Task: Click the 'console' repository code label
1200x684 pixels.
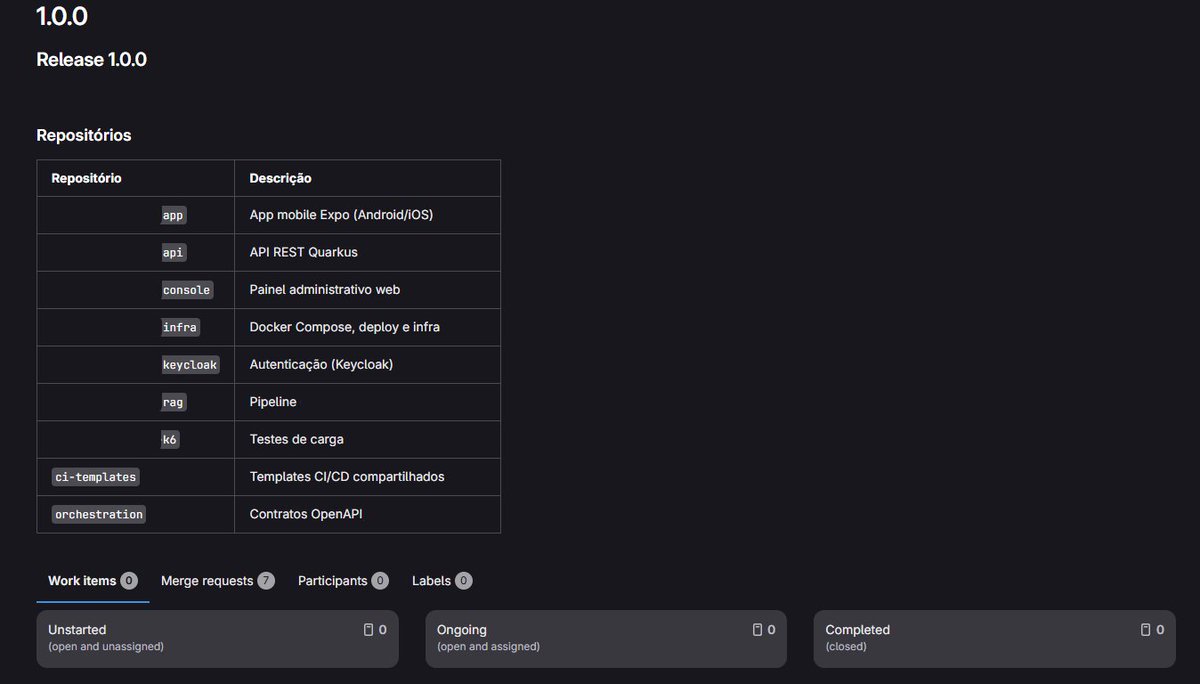Action: pos(187,290)
